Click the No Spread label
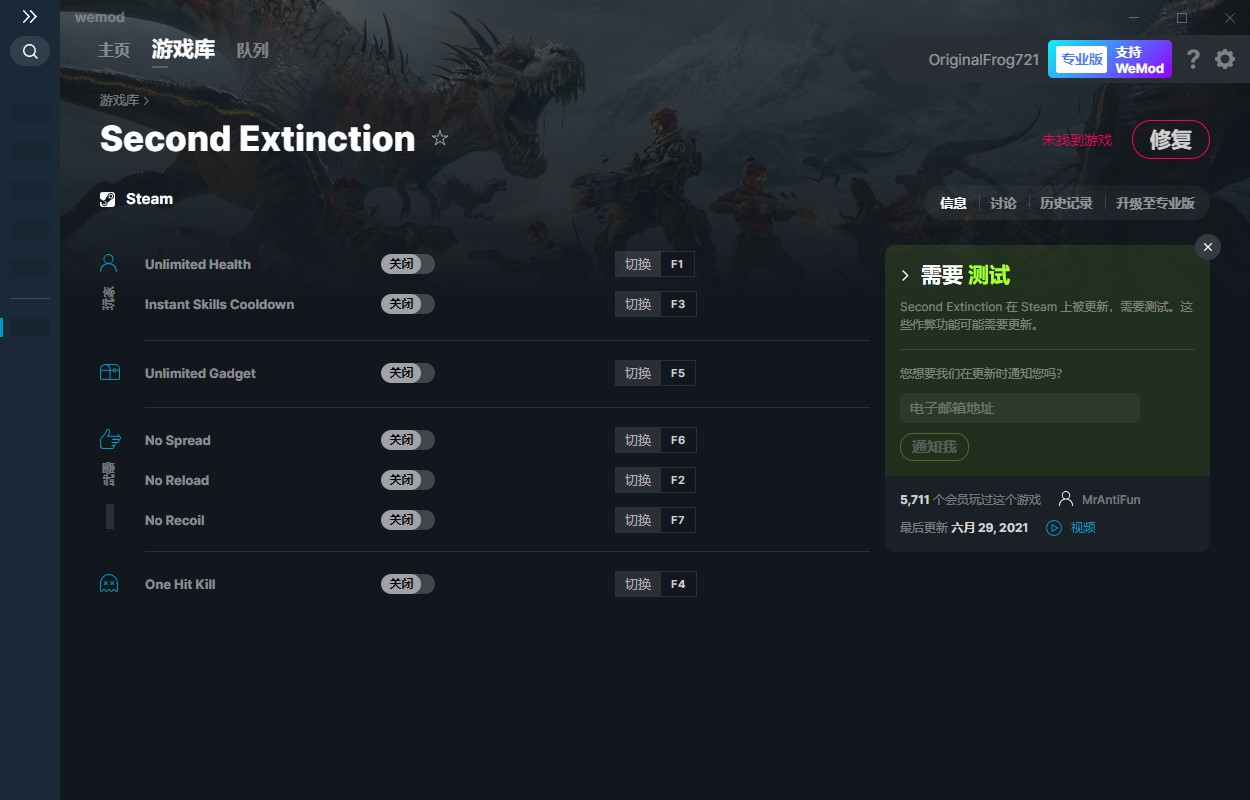The width and height of the screenshot is (1250, 800). 178,440
